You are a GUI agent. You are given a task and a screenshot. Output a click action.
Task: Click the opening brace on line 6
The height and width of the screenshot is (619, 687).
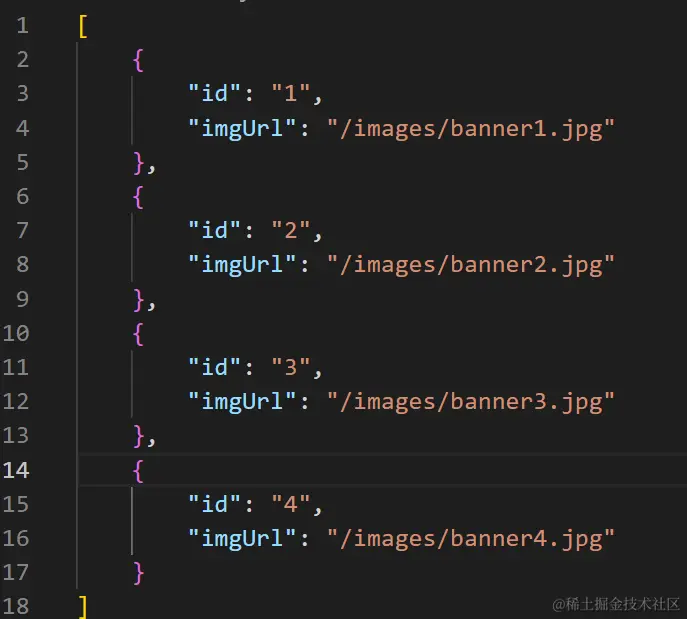138,198
